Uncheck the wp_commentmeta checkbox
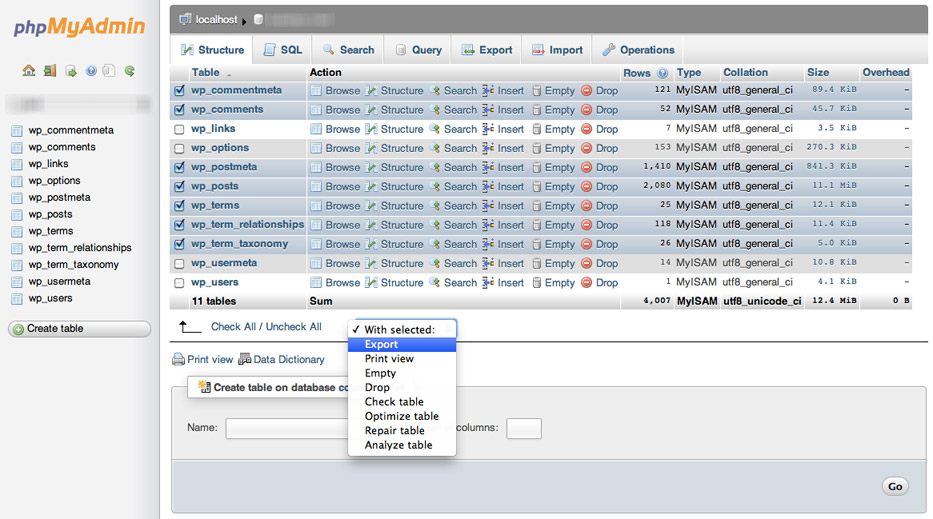 point(179,91)
